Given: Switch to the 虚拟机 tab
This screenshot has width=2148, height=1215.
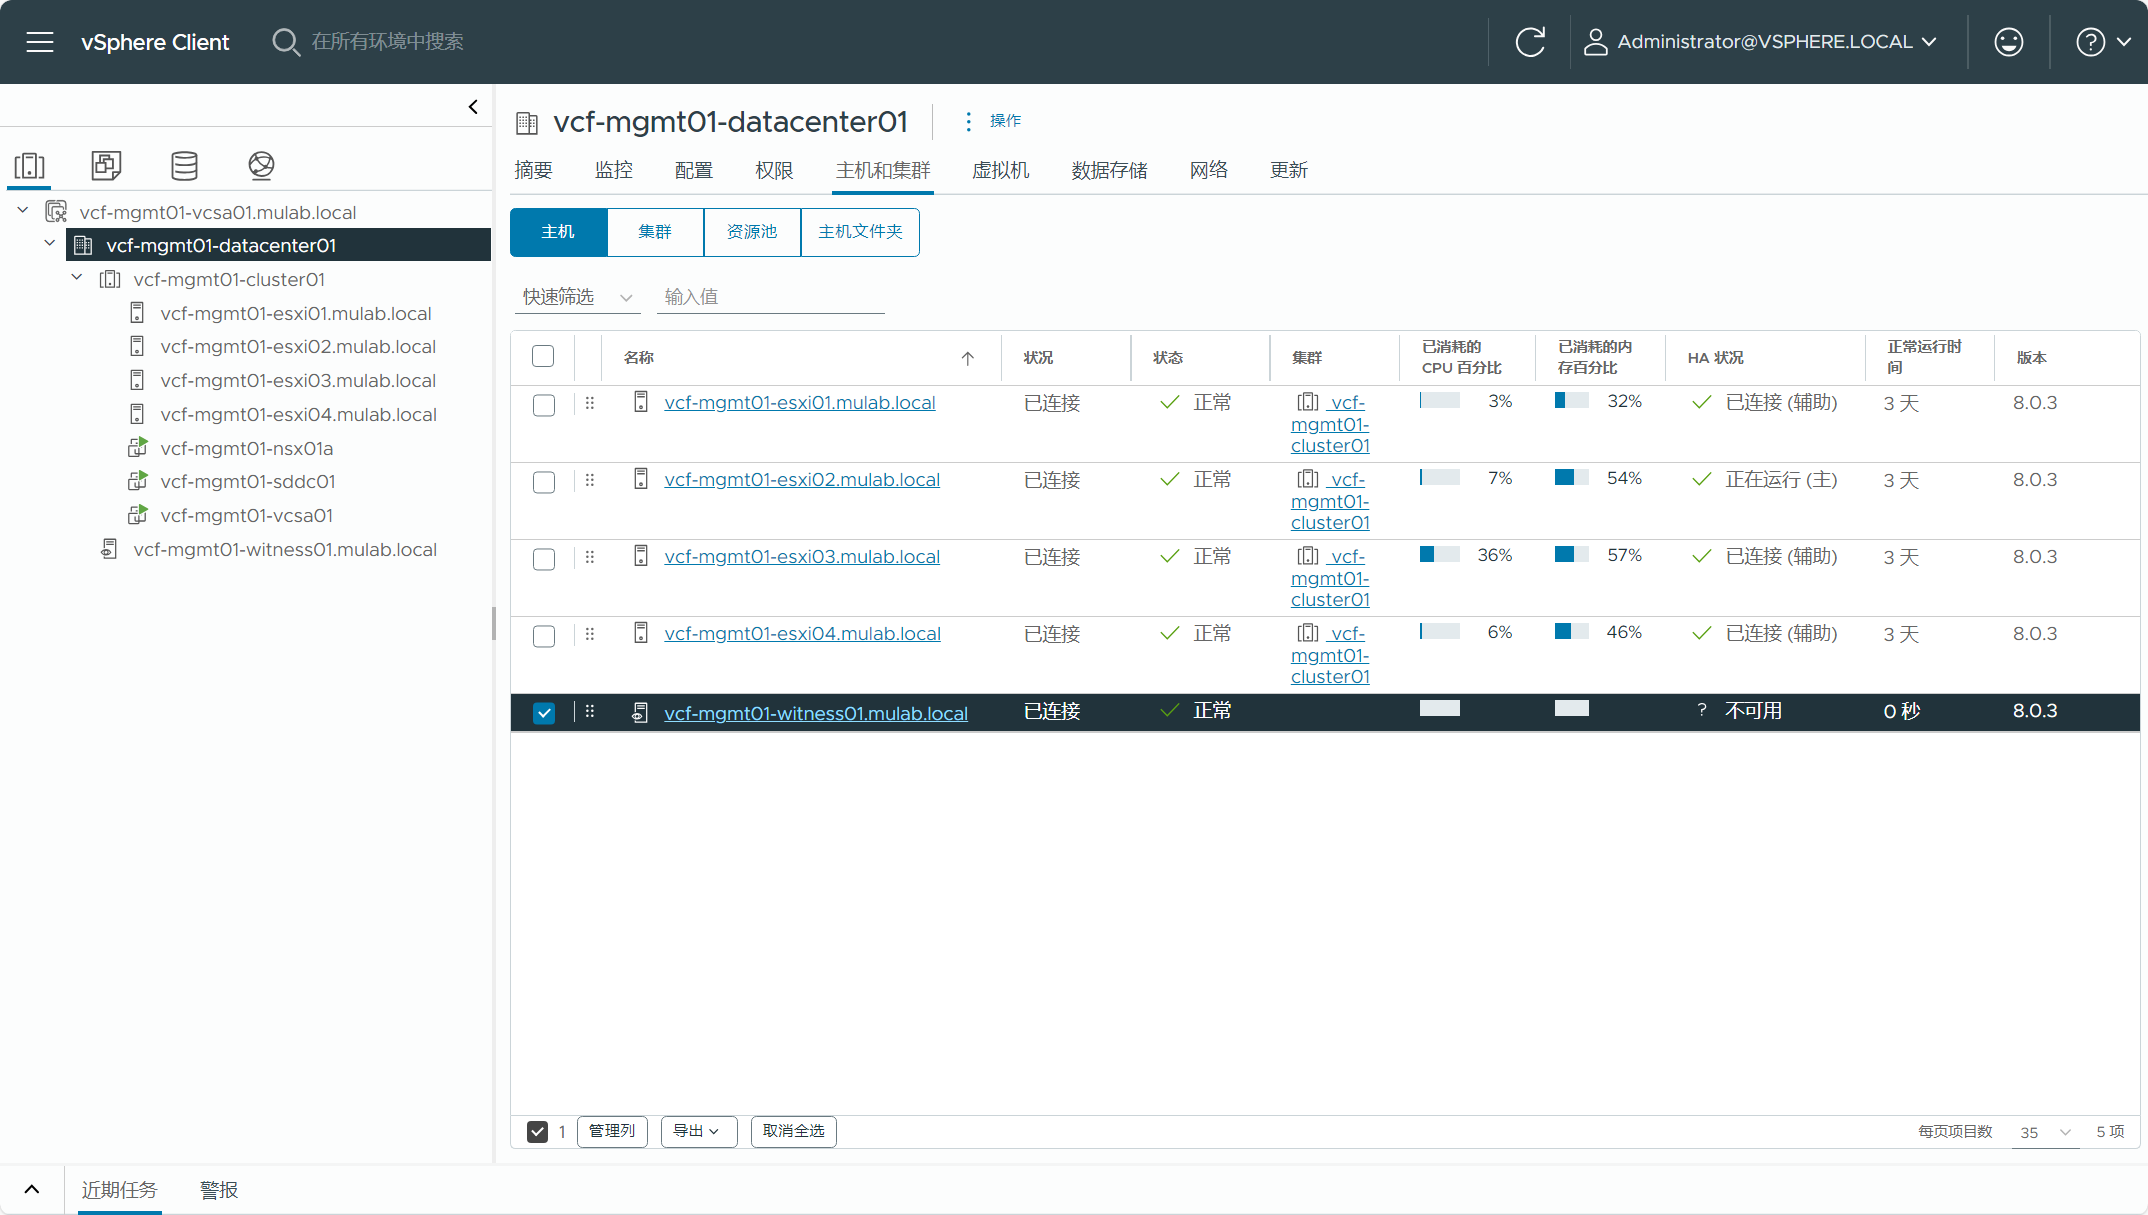Looking at the screenshot, I should pyautogui.click(x=1000, y=170).
